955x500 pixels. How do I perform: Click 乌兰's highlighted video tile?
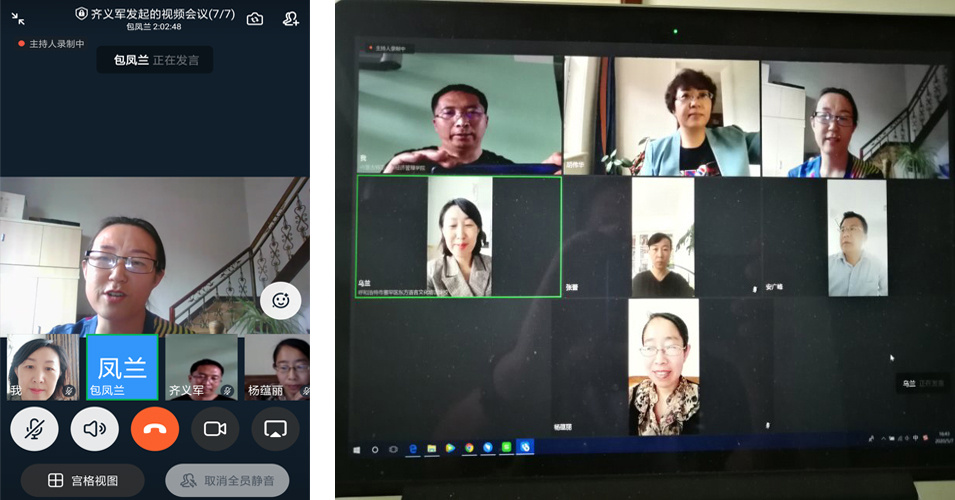(459, 237)
